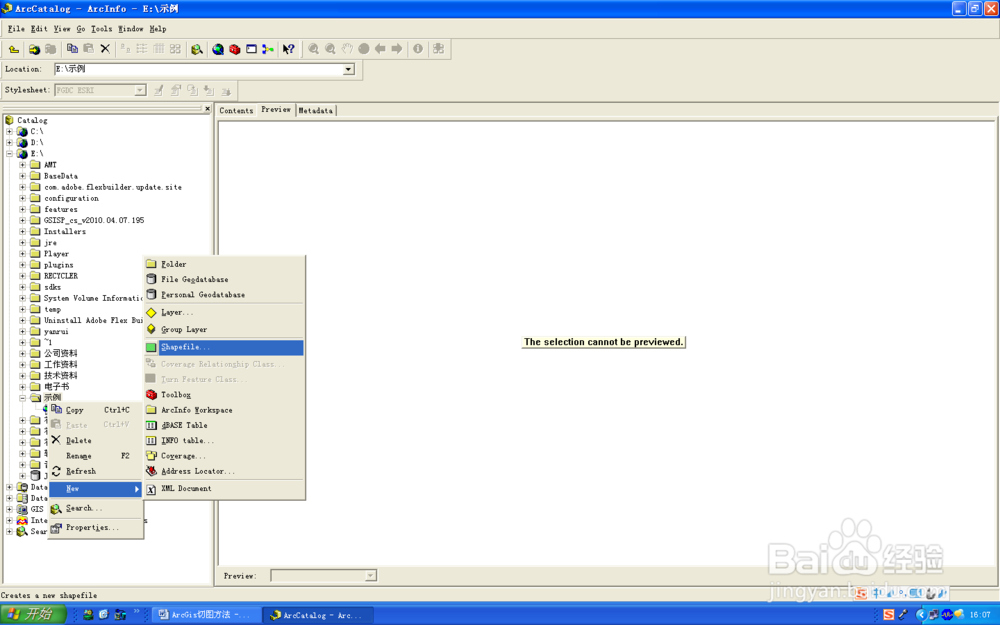Click the Identify info tool icon
The image size is (1000, 625).
coord(418,49)
